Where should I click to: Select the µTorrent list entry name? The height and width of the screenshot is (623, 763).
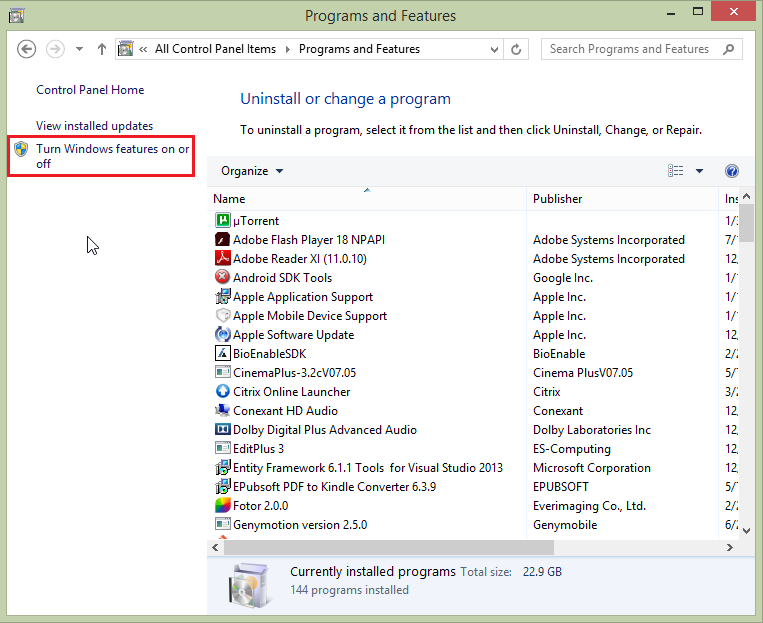click(x=256, y=220)
